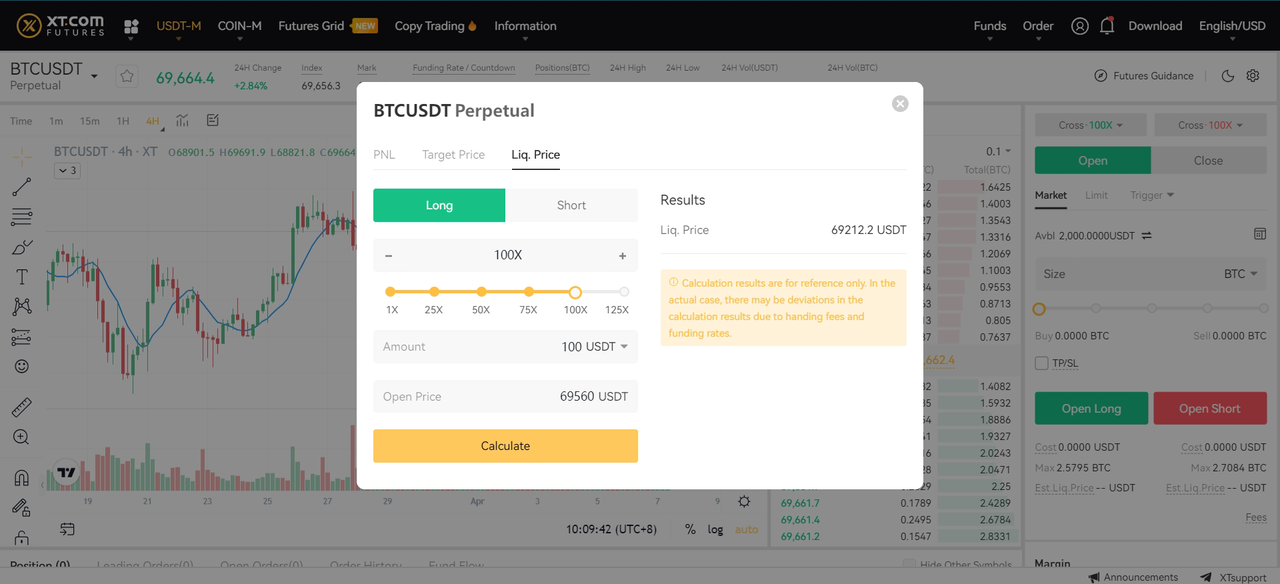This screenshot has height=584, width=1280.
Task: Expand the indicator count 3 legend
Action: [67, 171]
